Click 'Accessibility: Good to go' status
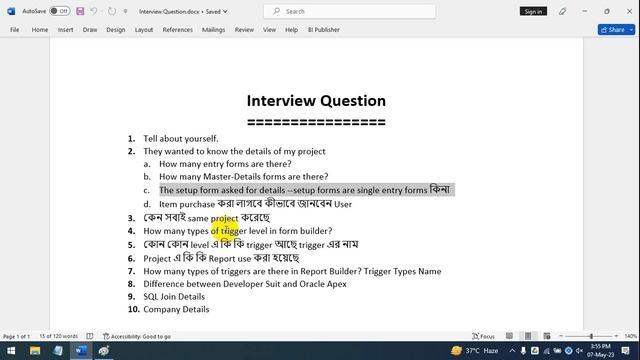The height and width of the screenshot is (360, 640). 137,336
